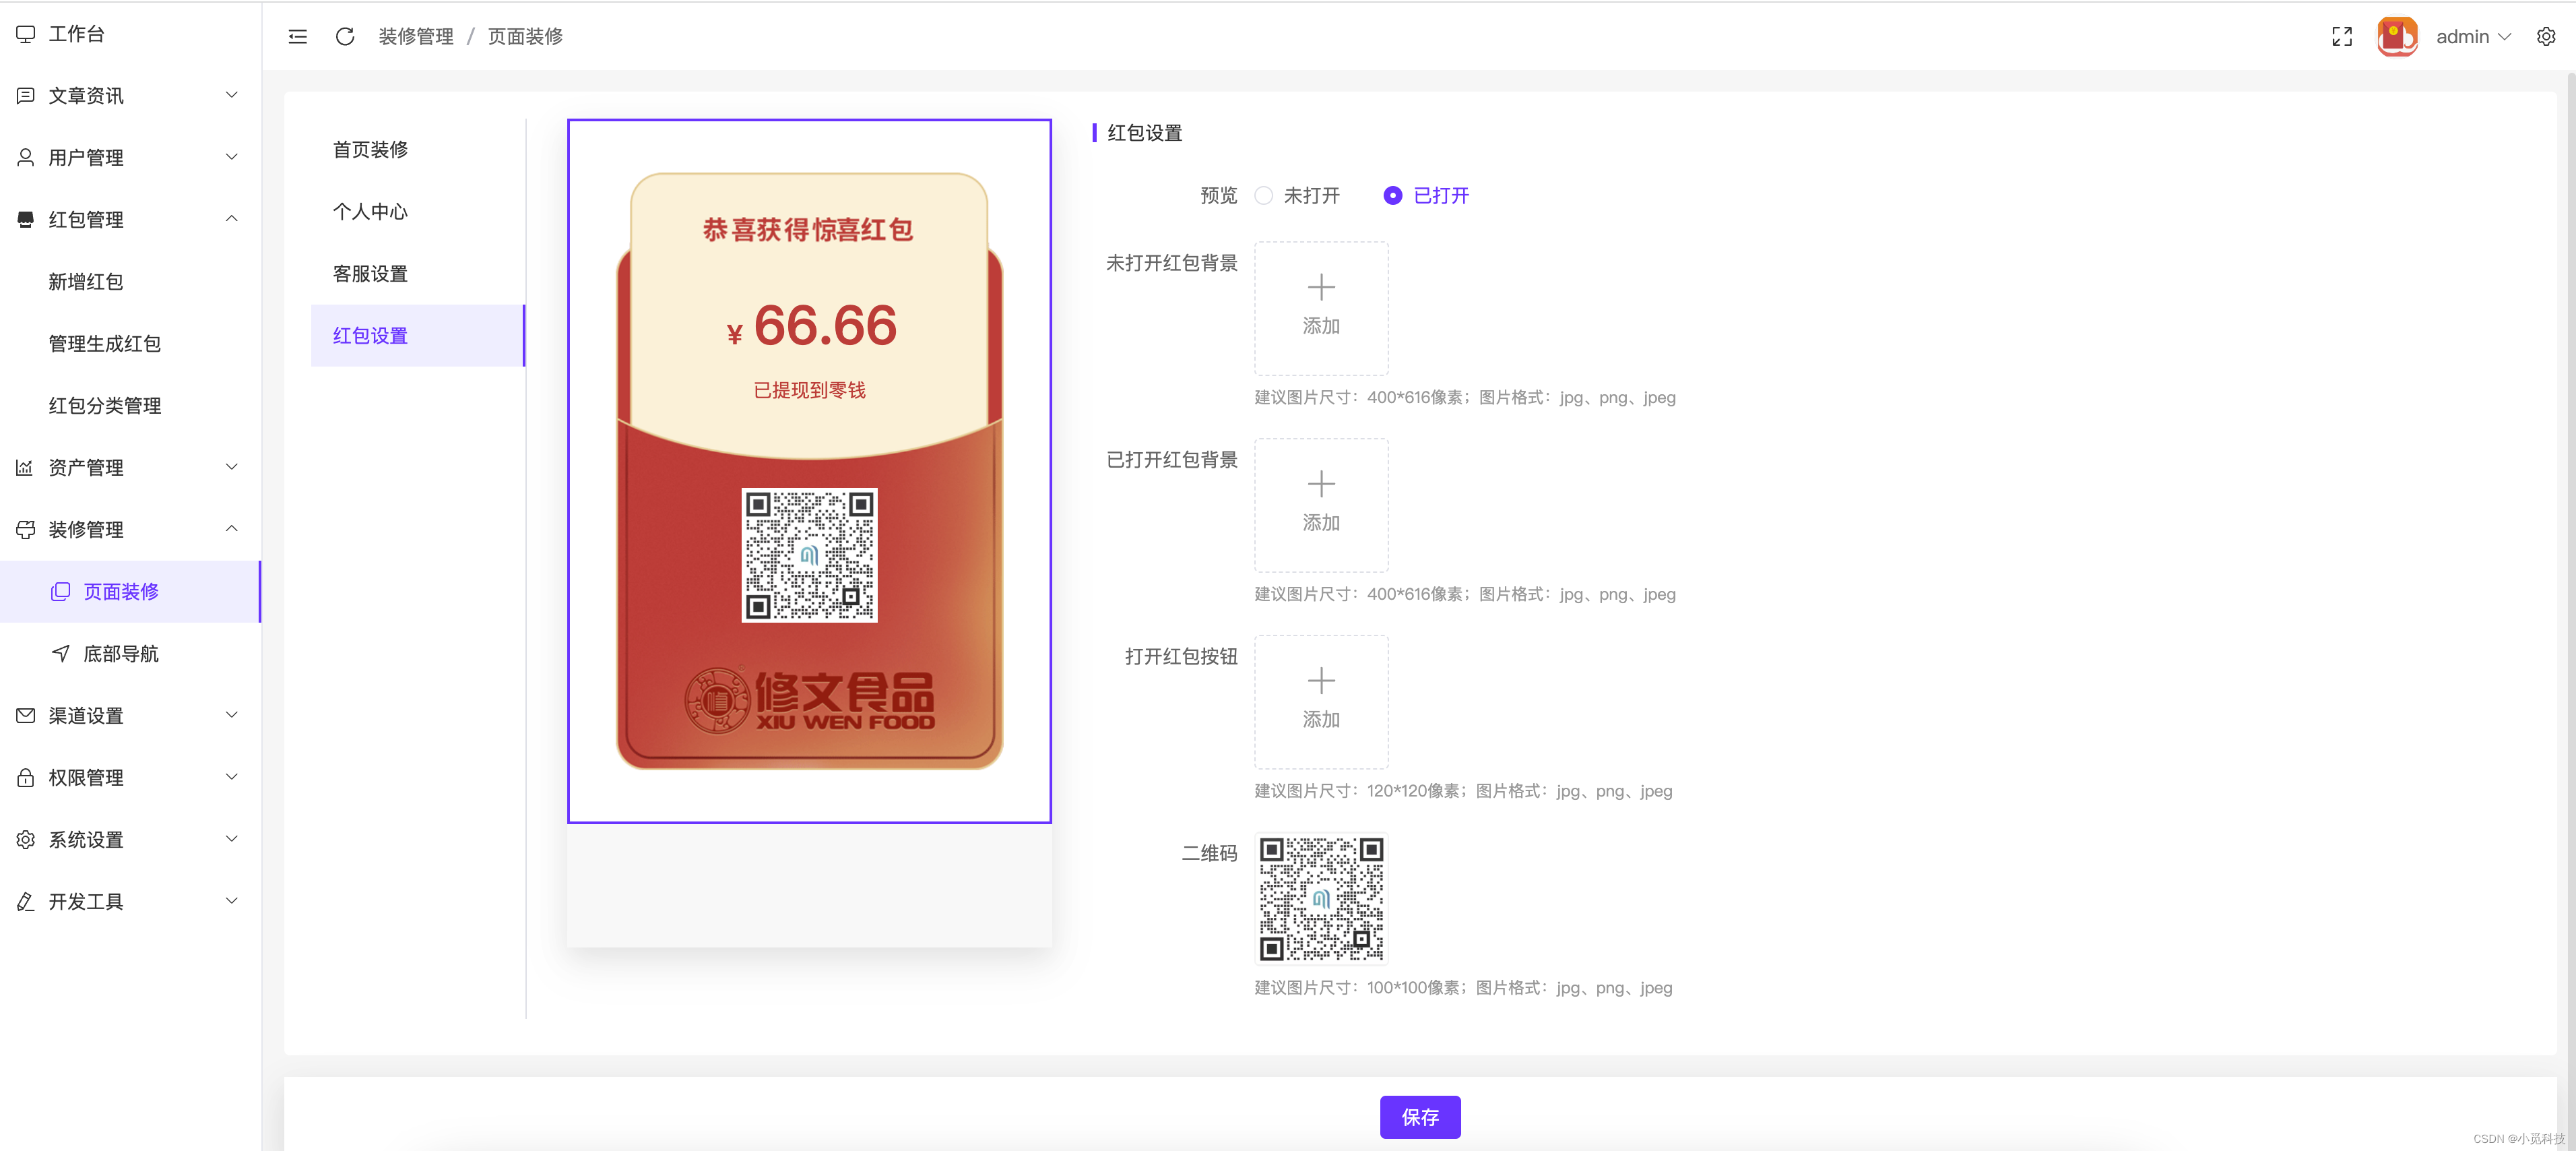Add image for 已打开红包背景
The image size is (2576, 1151).
(1320, 504)
